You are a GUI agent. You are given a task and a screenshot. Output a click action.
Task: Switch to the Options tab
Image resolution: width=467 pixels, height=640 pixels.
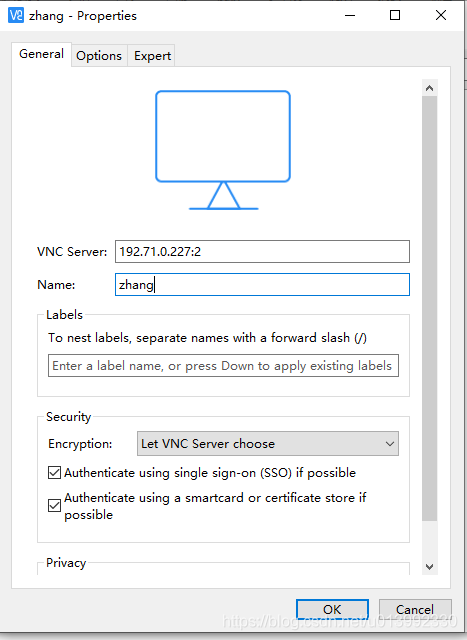(x=99, y=56)
